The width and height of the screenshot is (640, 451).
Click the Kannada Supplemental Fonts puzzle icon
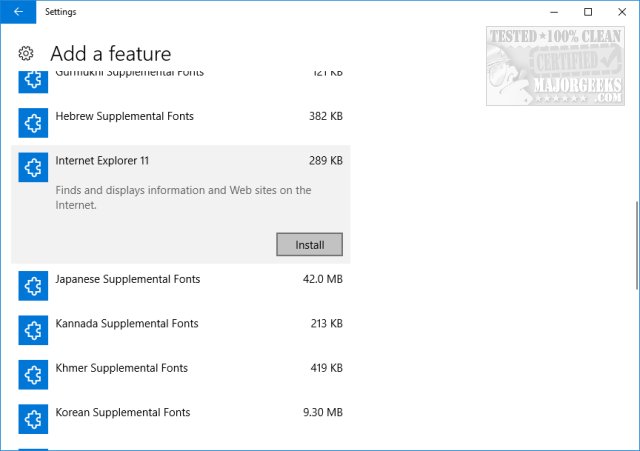[x=33, y=330]
